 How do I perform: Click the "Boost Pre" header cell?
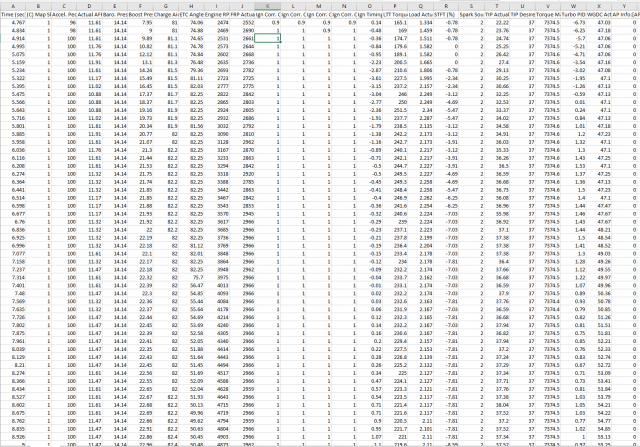pos(140,14)
